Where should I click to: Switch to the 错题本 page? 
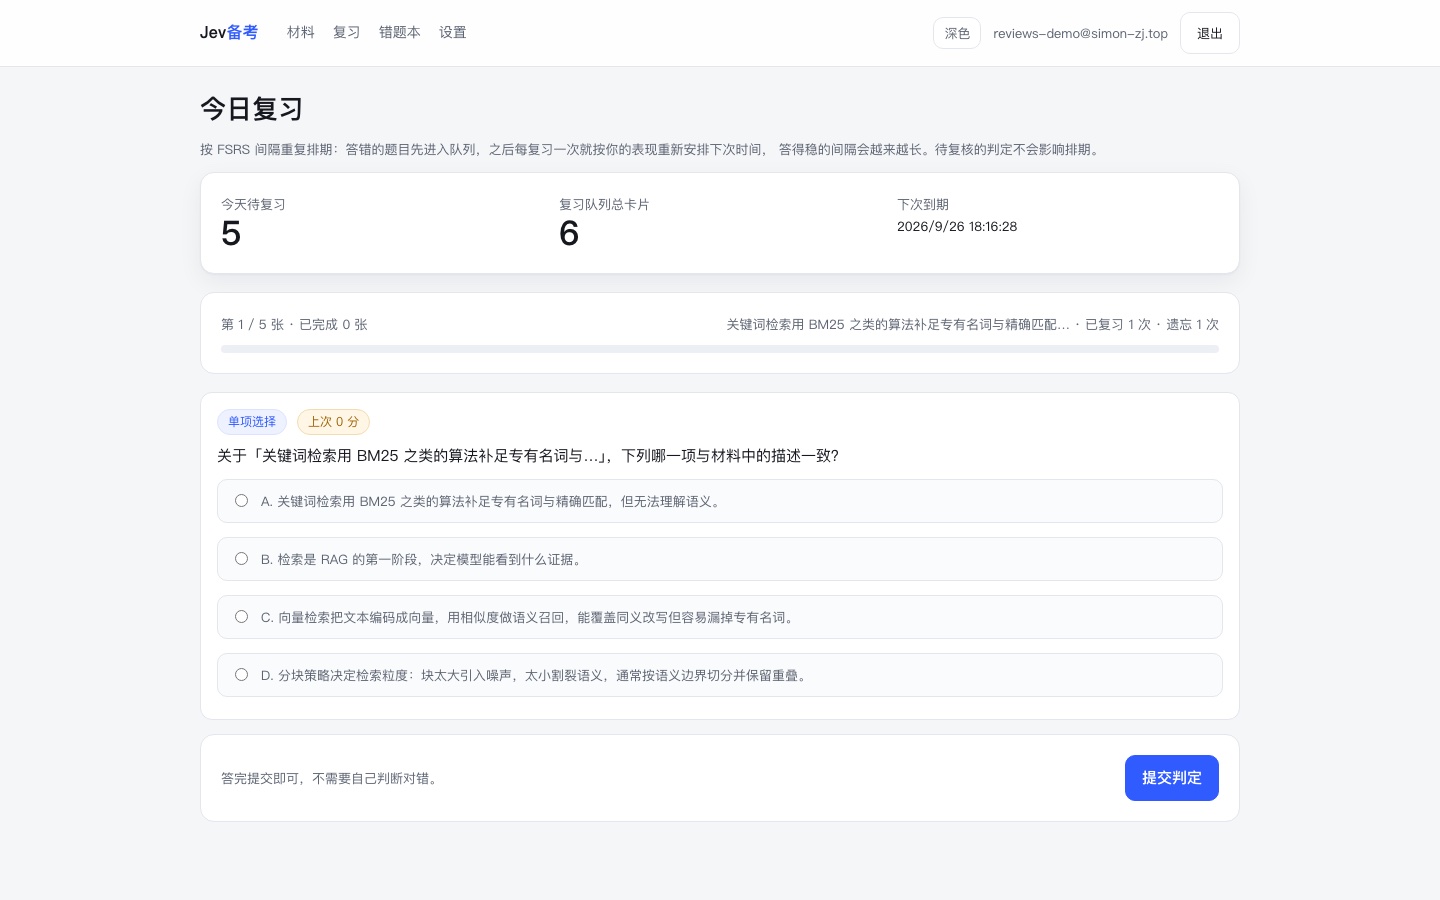[399, 32]
